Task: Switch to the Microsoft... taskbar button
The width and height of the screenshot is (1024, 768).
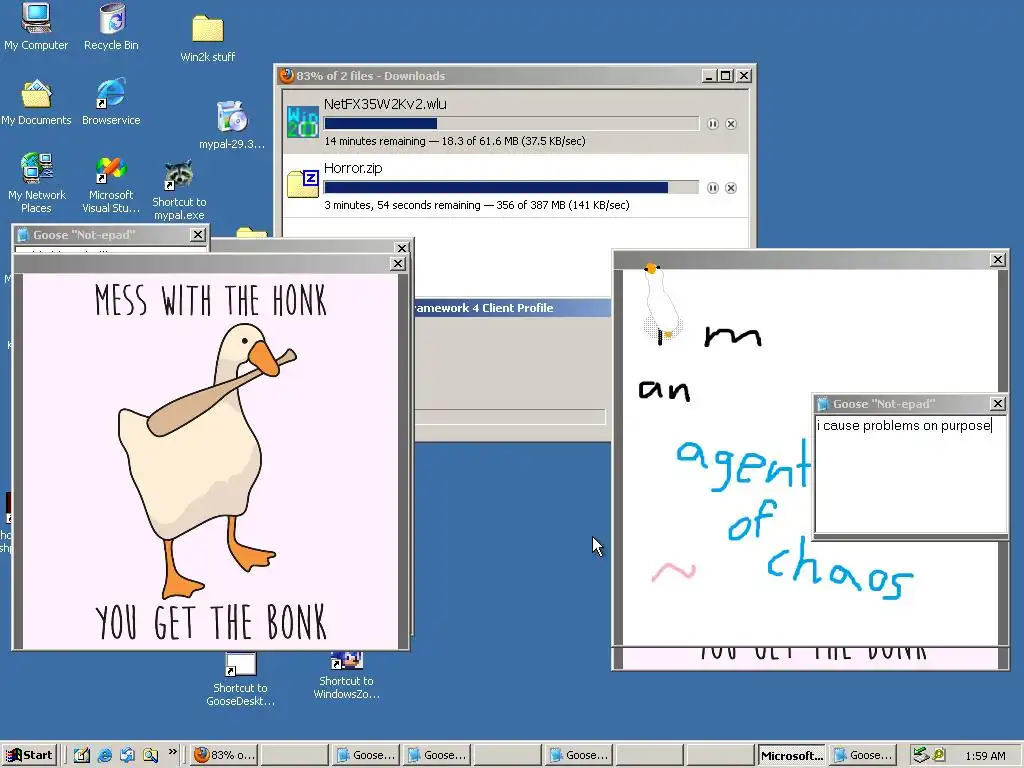Action: [x=792, y=755]
